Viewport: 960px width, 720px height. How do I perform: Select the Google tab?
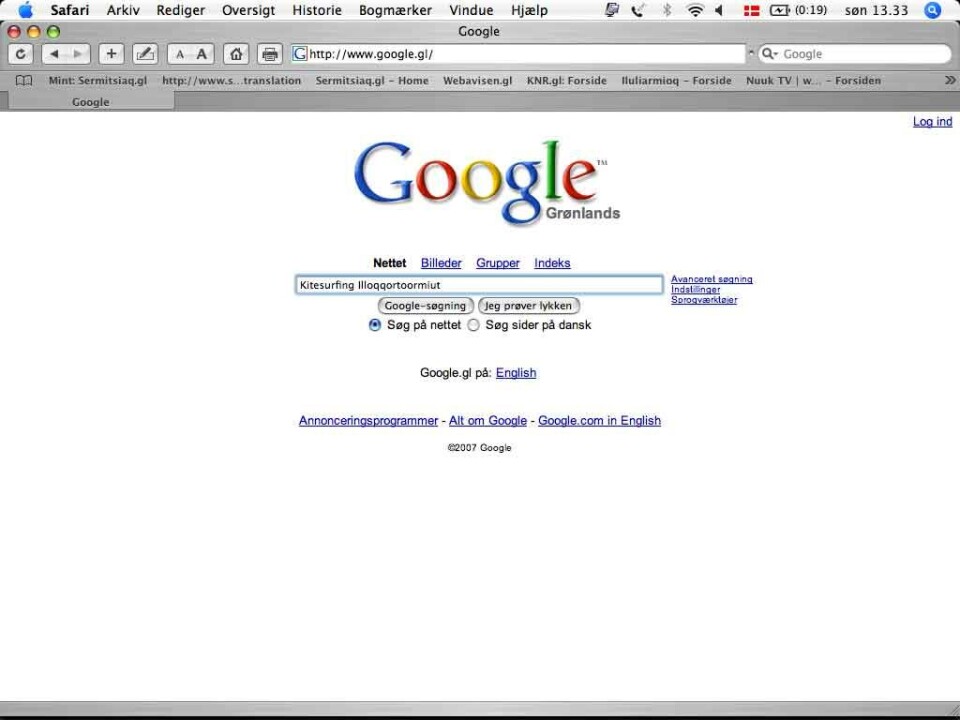click(x=91, y=102)
